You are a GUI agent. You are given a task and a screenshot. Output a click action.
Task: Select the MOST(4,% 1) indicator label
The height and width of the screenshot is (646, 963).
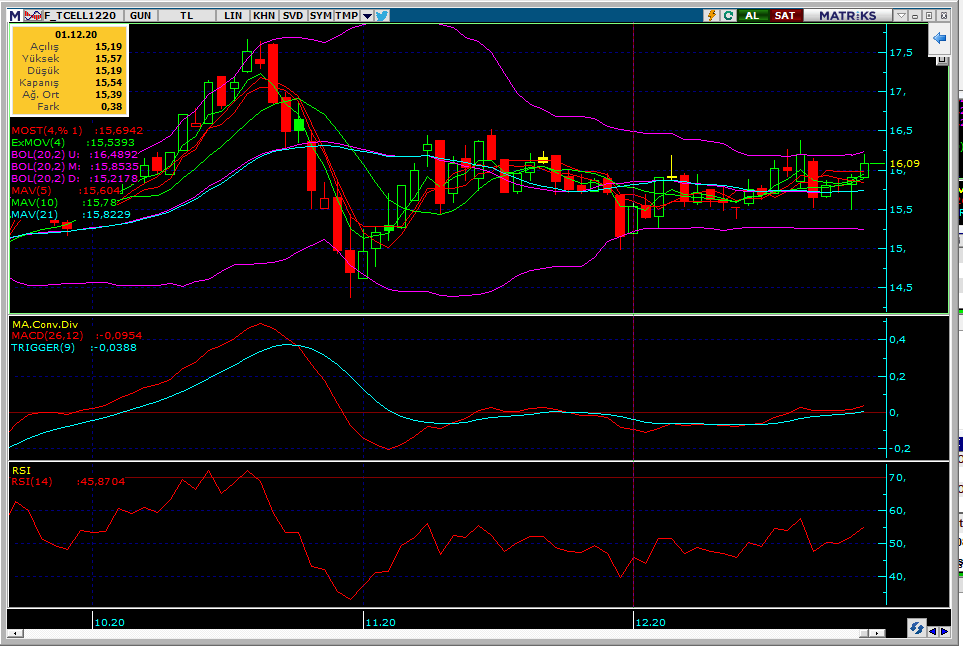click(47, 130)
